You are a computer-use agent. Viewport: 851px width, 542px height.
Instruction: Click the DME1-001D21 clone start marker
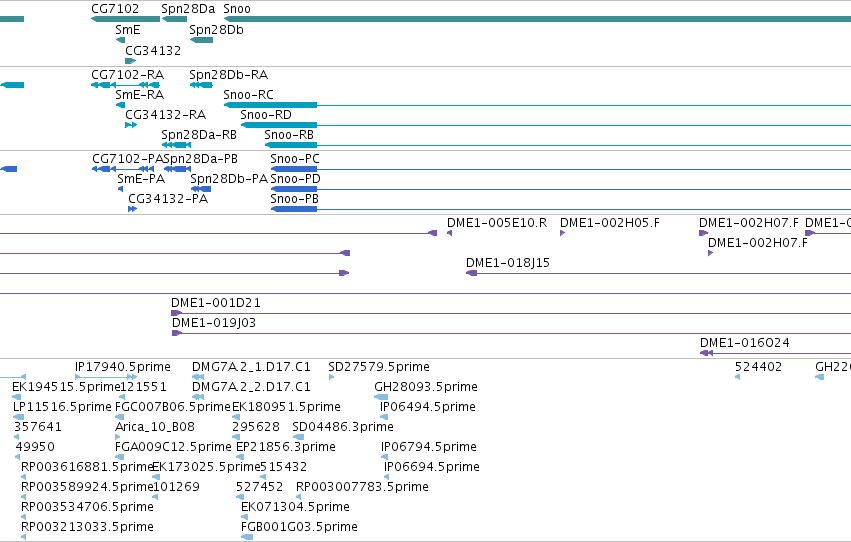(176, 313)
